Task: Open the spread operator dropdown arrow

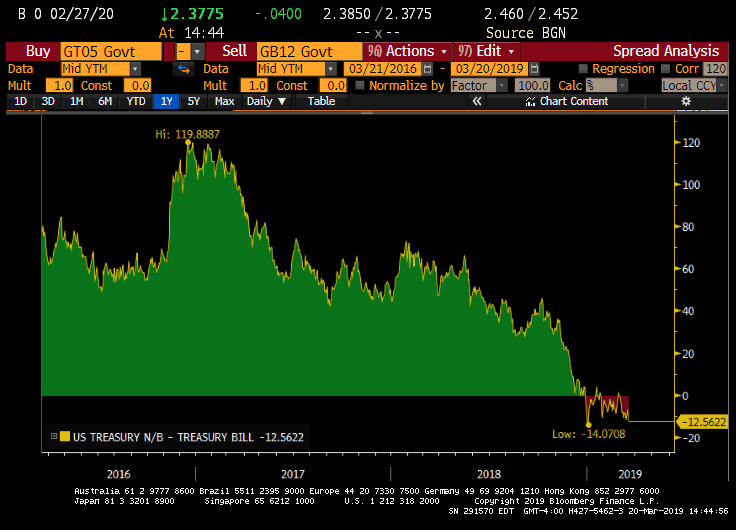Action: point(198,51)
